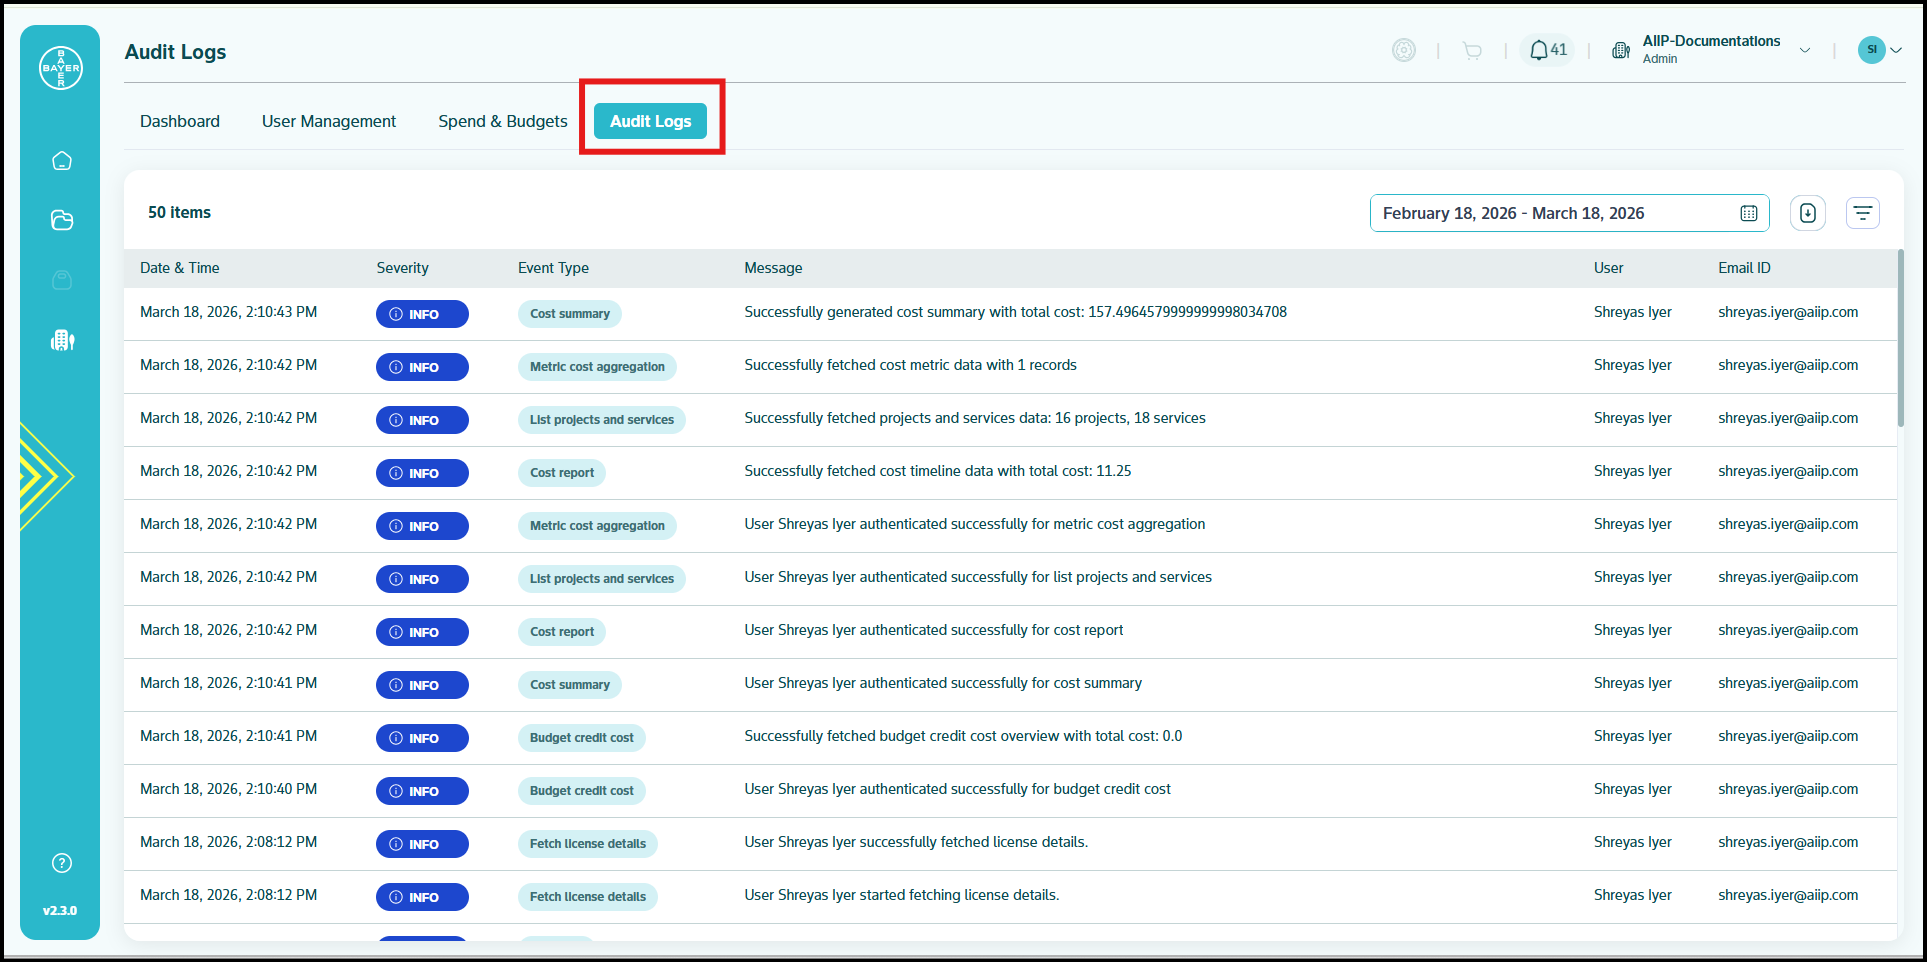Click the vertical scrollbar of the logs table

pos(1900,339)
